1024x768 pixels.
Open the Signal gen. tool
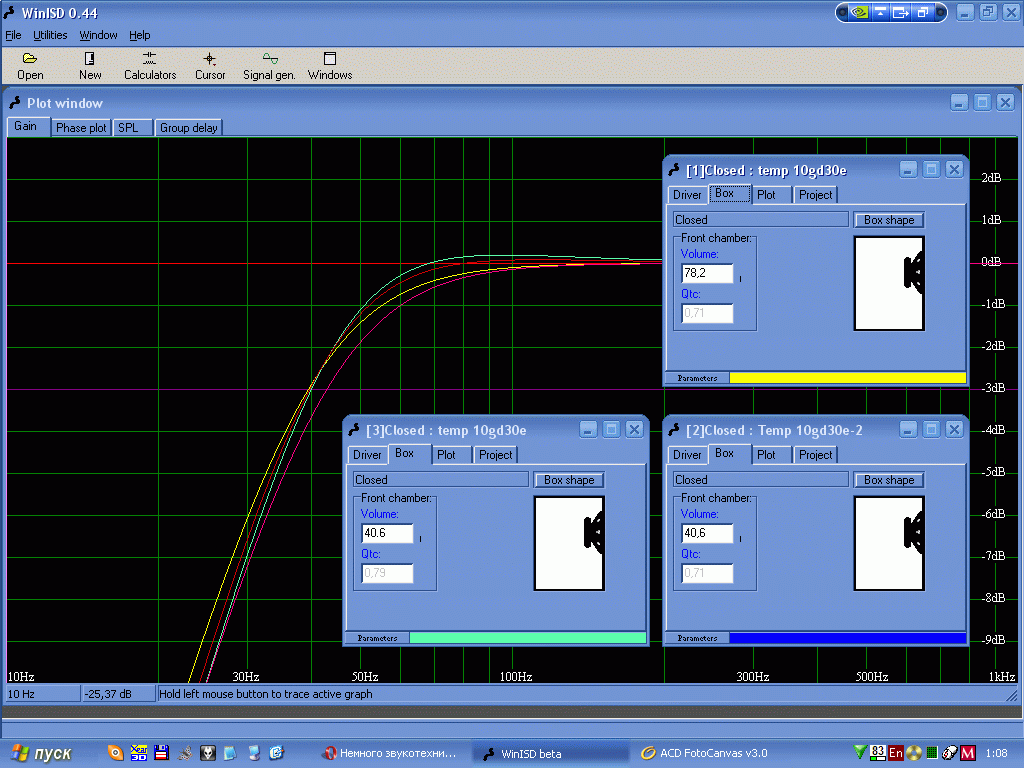coord(269,66)
